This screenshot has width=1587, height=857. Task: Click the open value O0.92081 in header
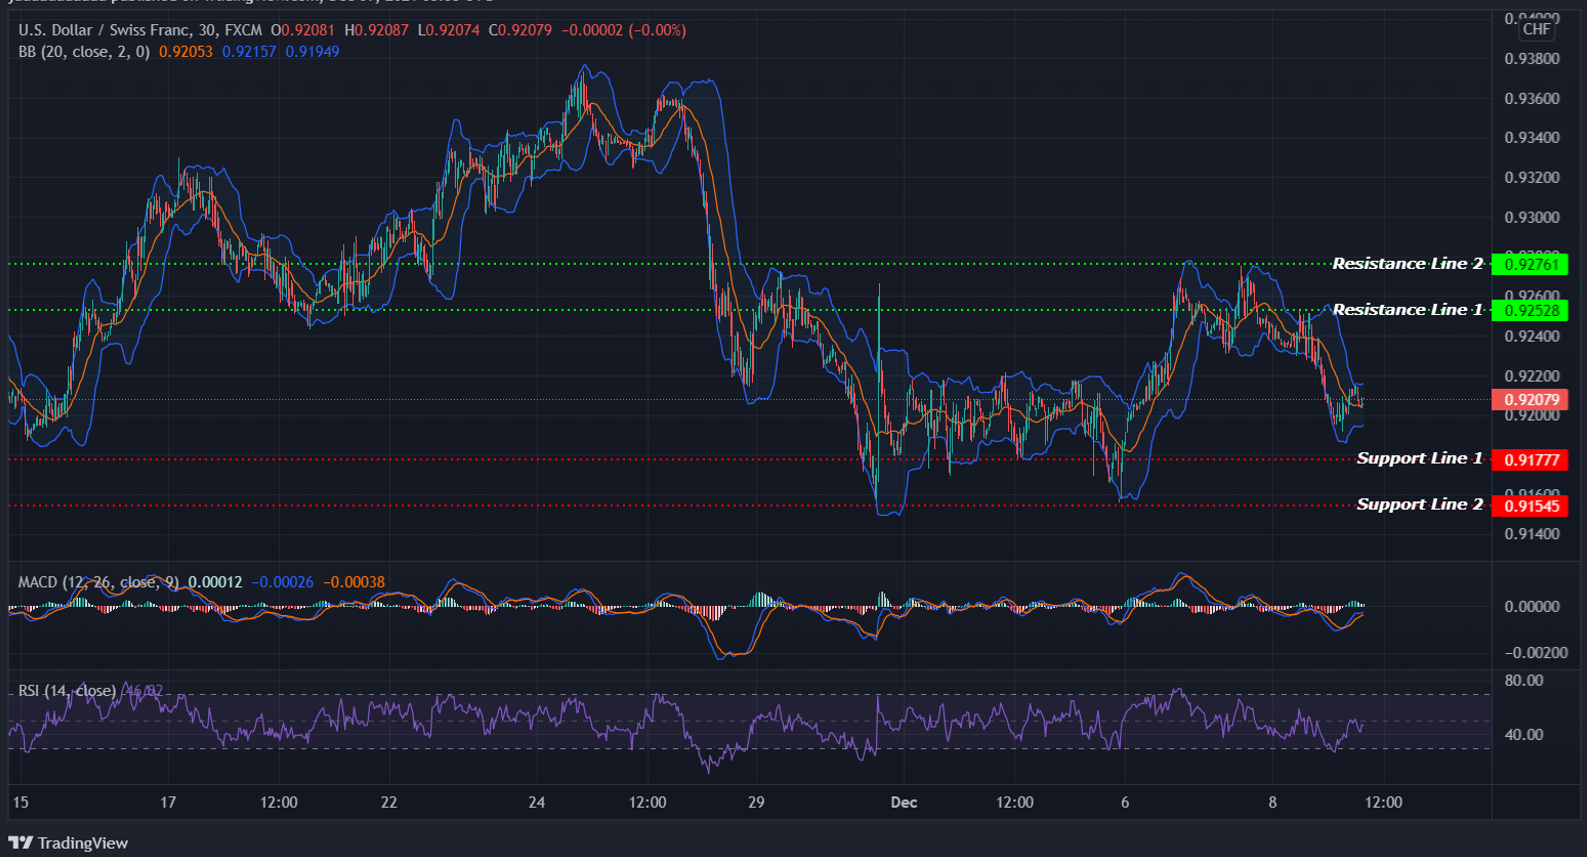(303, 30)
